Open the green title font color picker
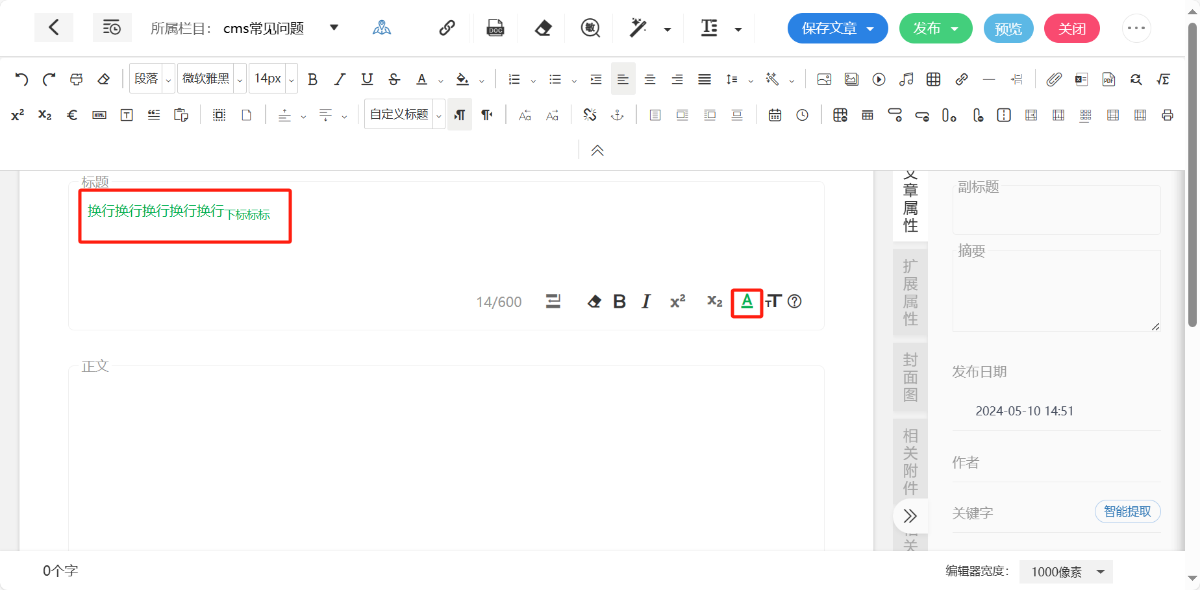1200x590 pixels. tap(747, 301)
